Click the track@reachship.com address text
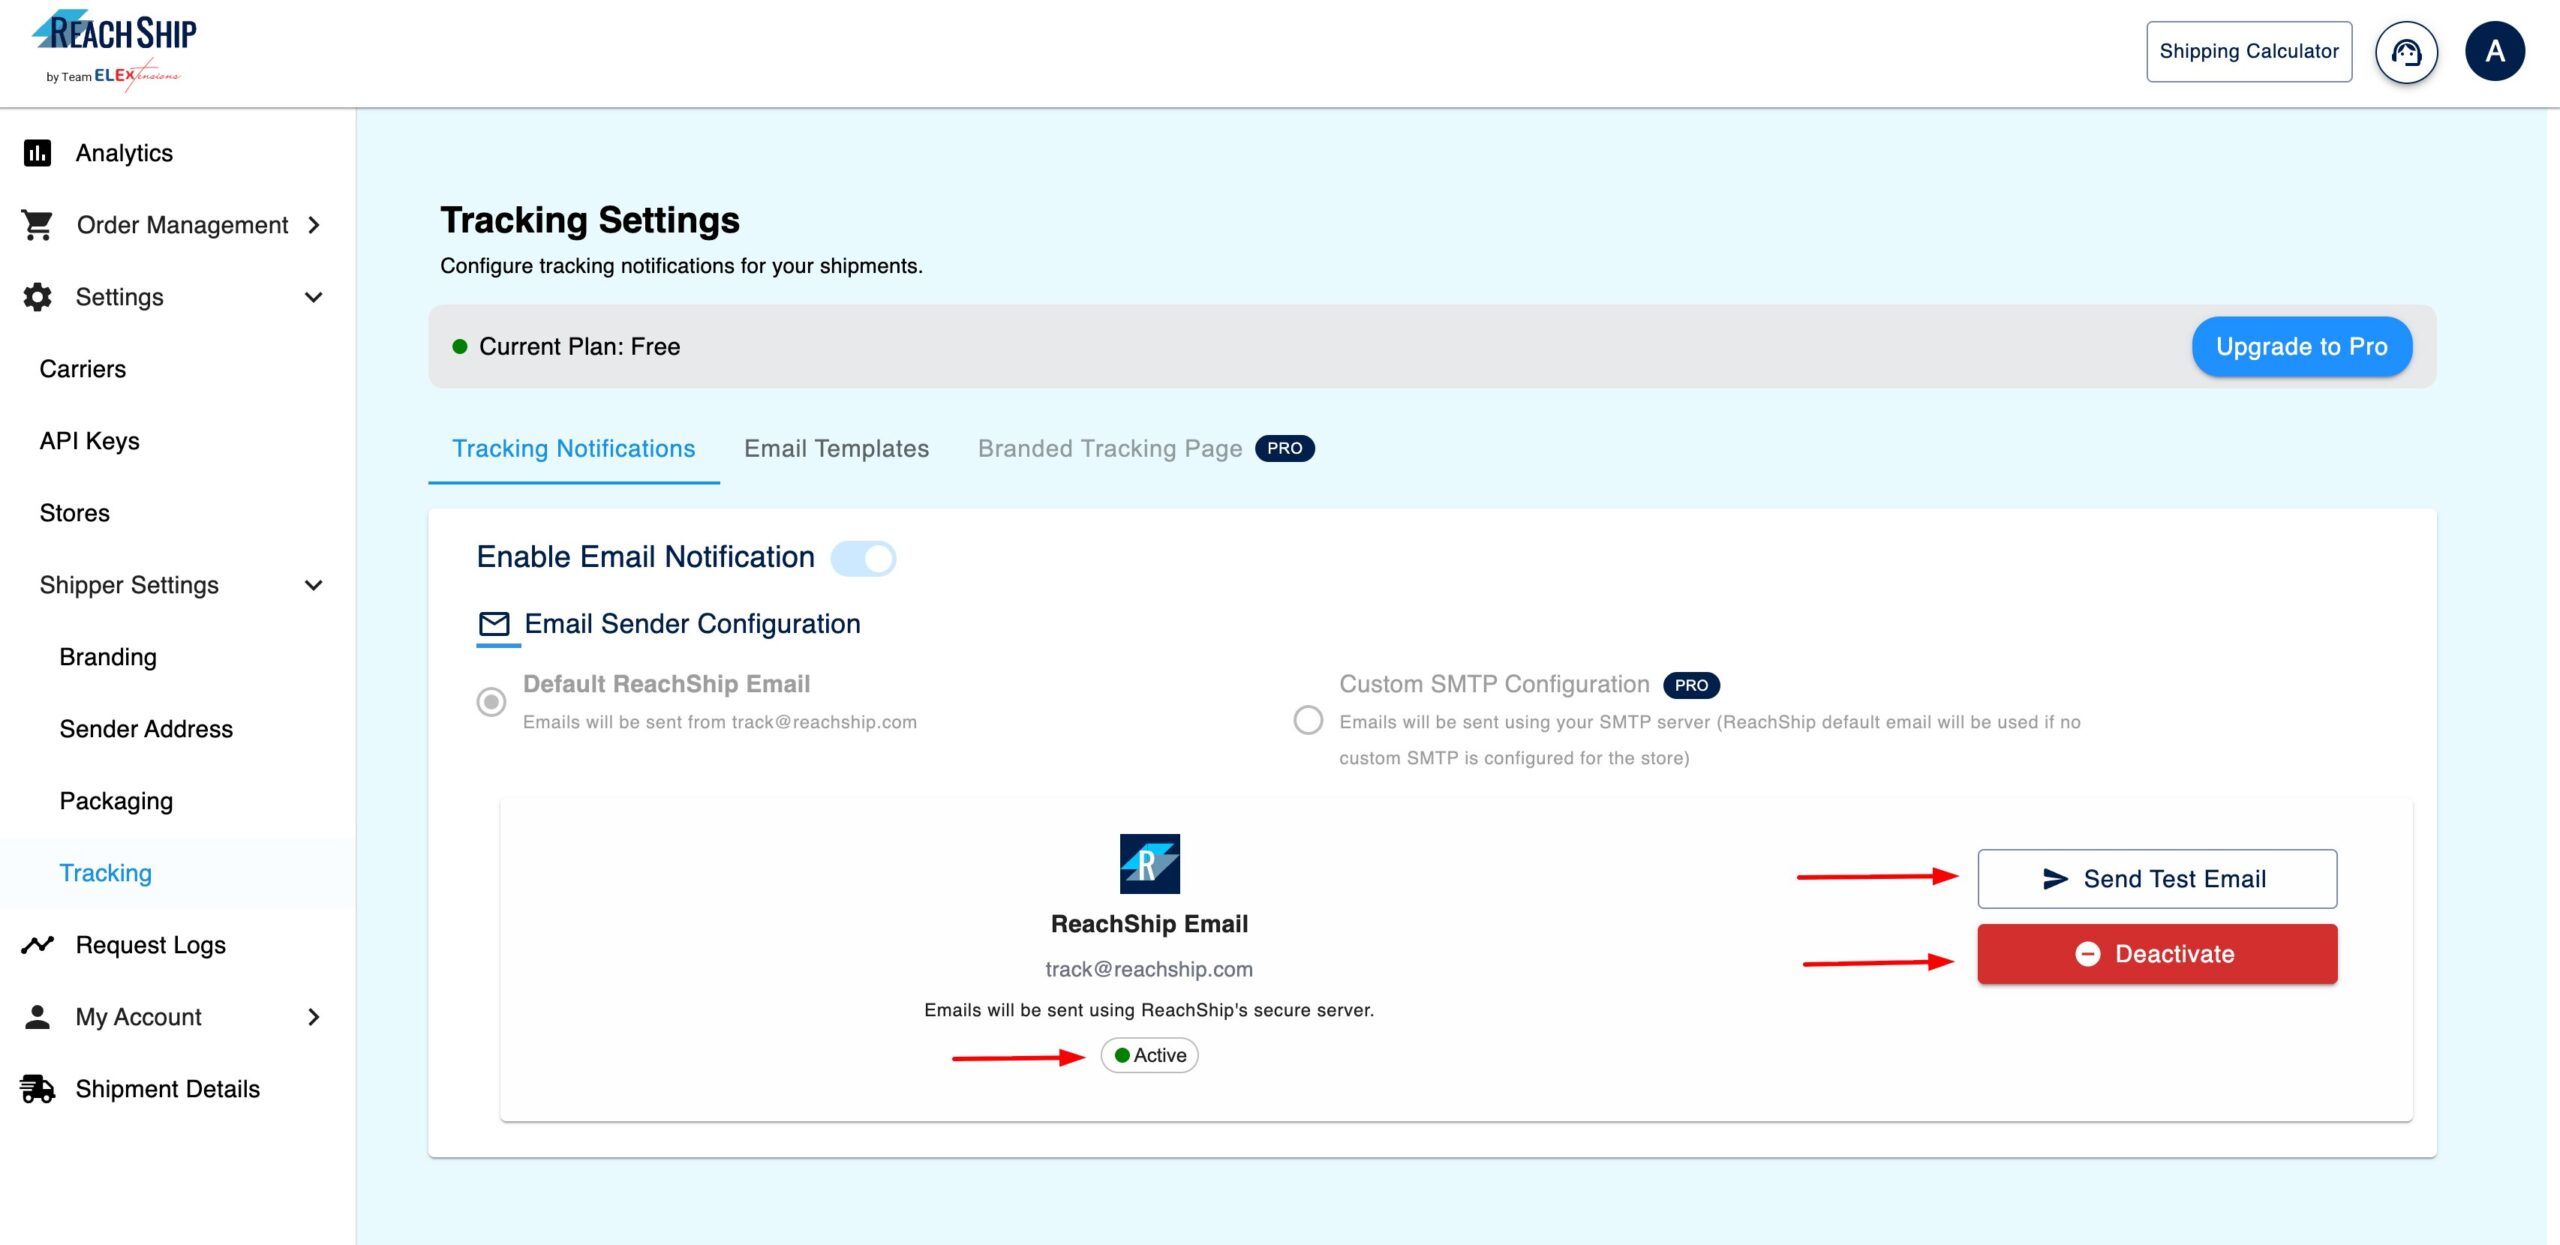 tap(1149, 969)
